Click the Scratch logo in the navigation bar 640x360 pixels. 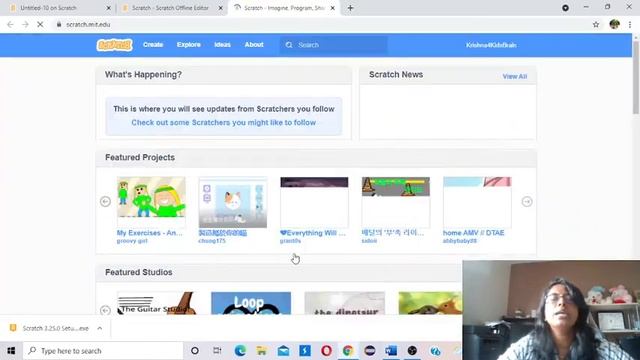click(x=114, y=45)
